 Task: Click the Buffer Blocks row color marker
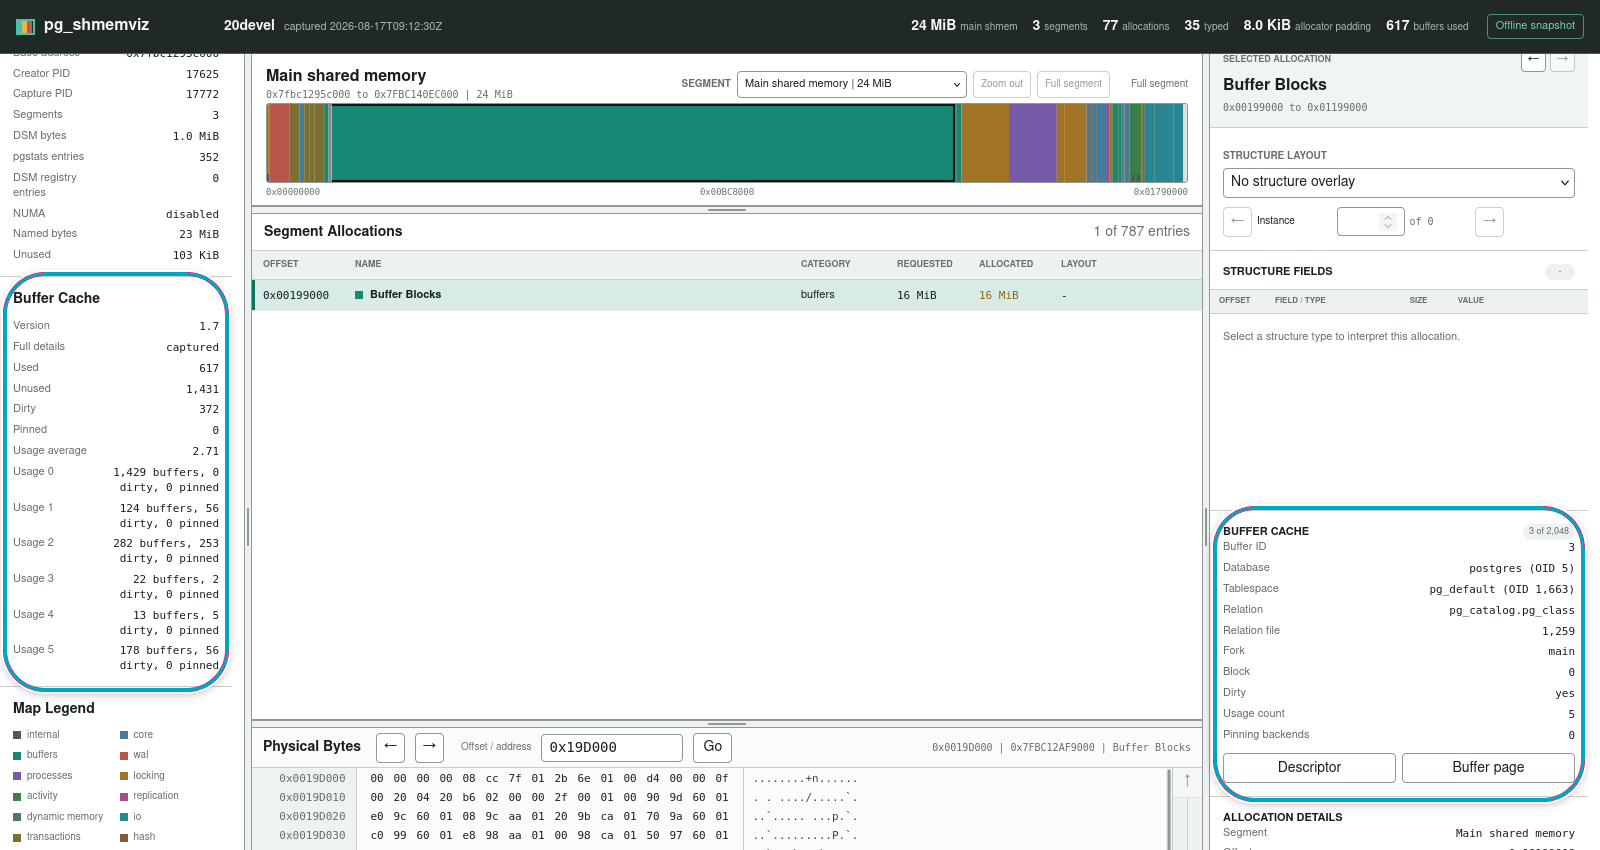pos(359,295)
